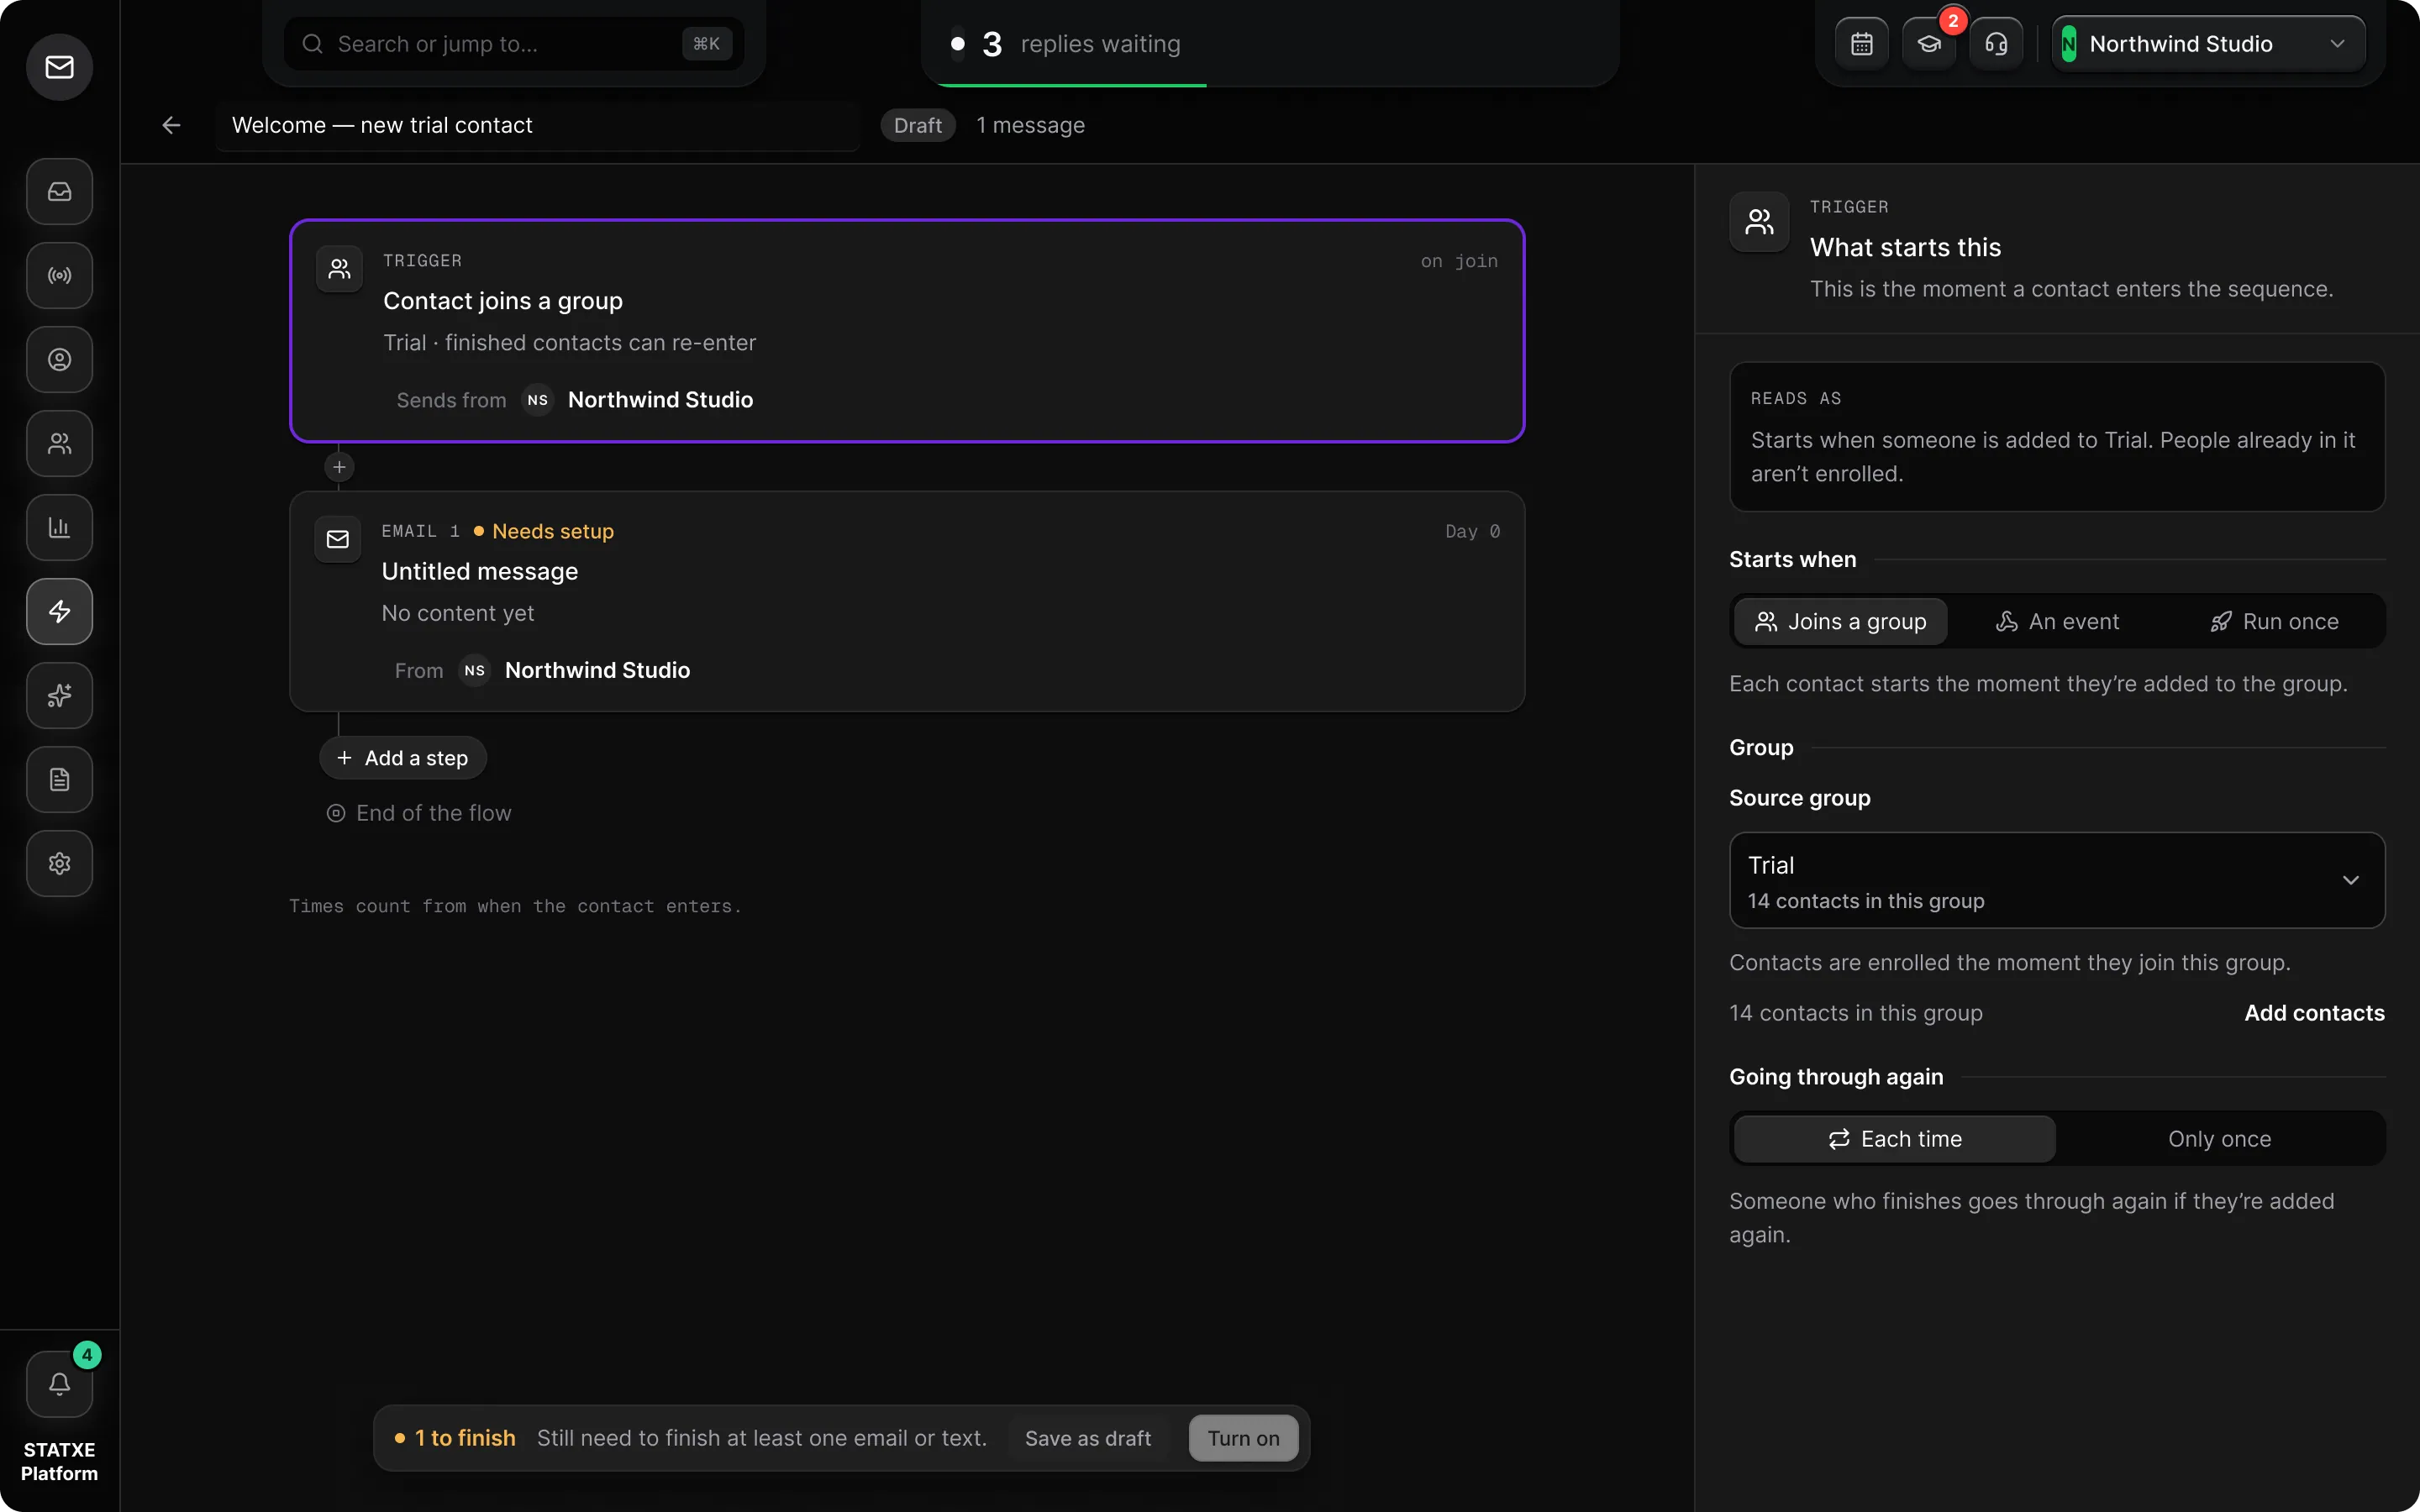
Task: Click the NS avatar beside Sends from
Action: (538, 400)
